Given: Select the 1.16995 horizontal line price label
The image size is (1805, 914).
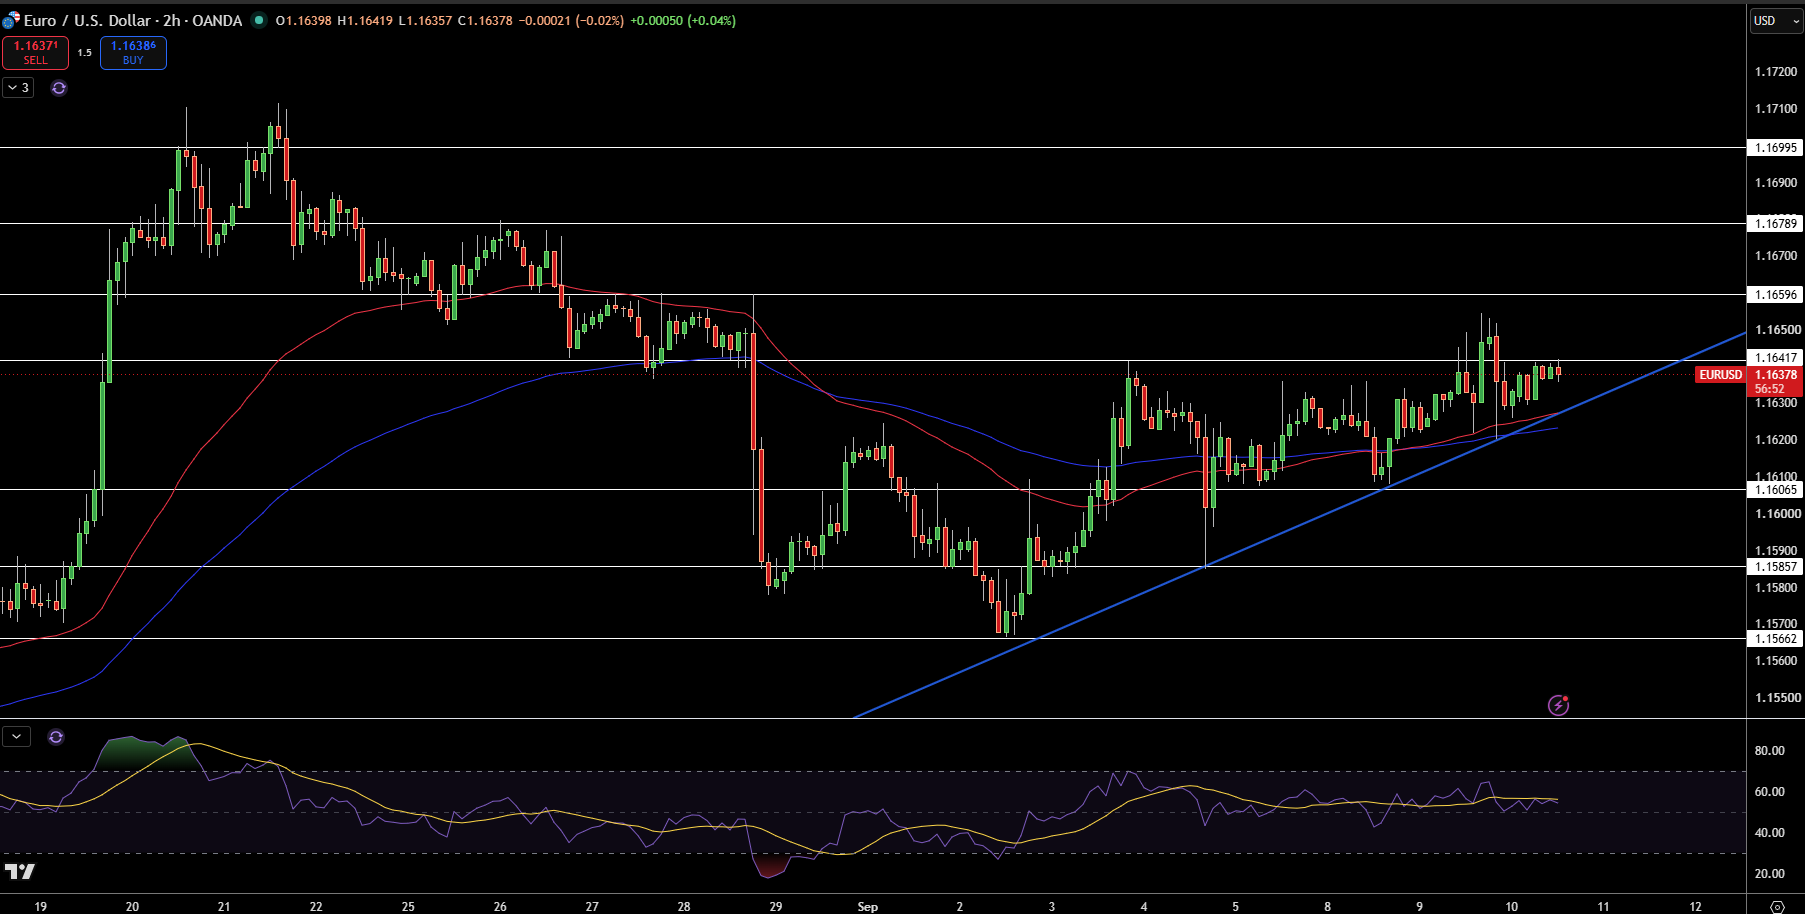Looking at the screenshot, I should (1775, 148).
